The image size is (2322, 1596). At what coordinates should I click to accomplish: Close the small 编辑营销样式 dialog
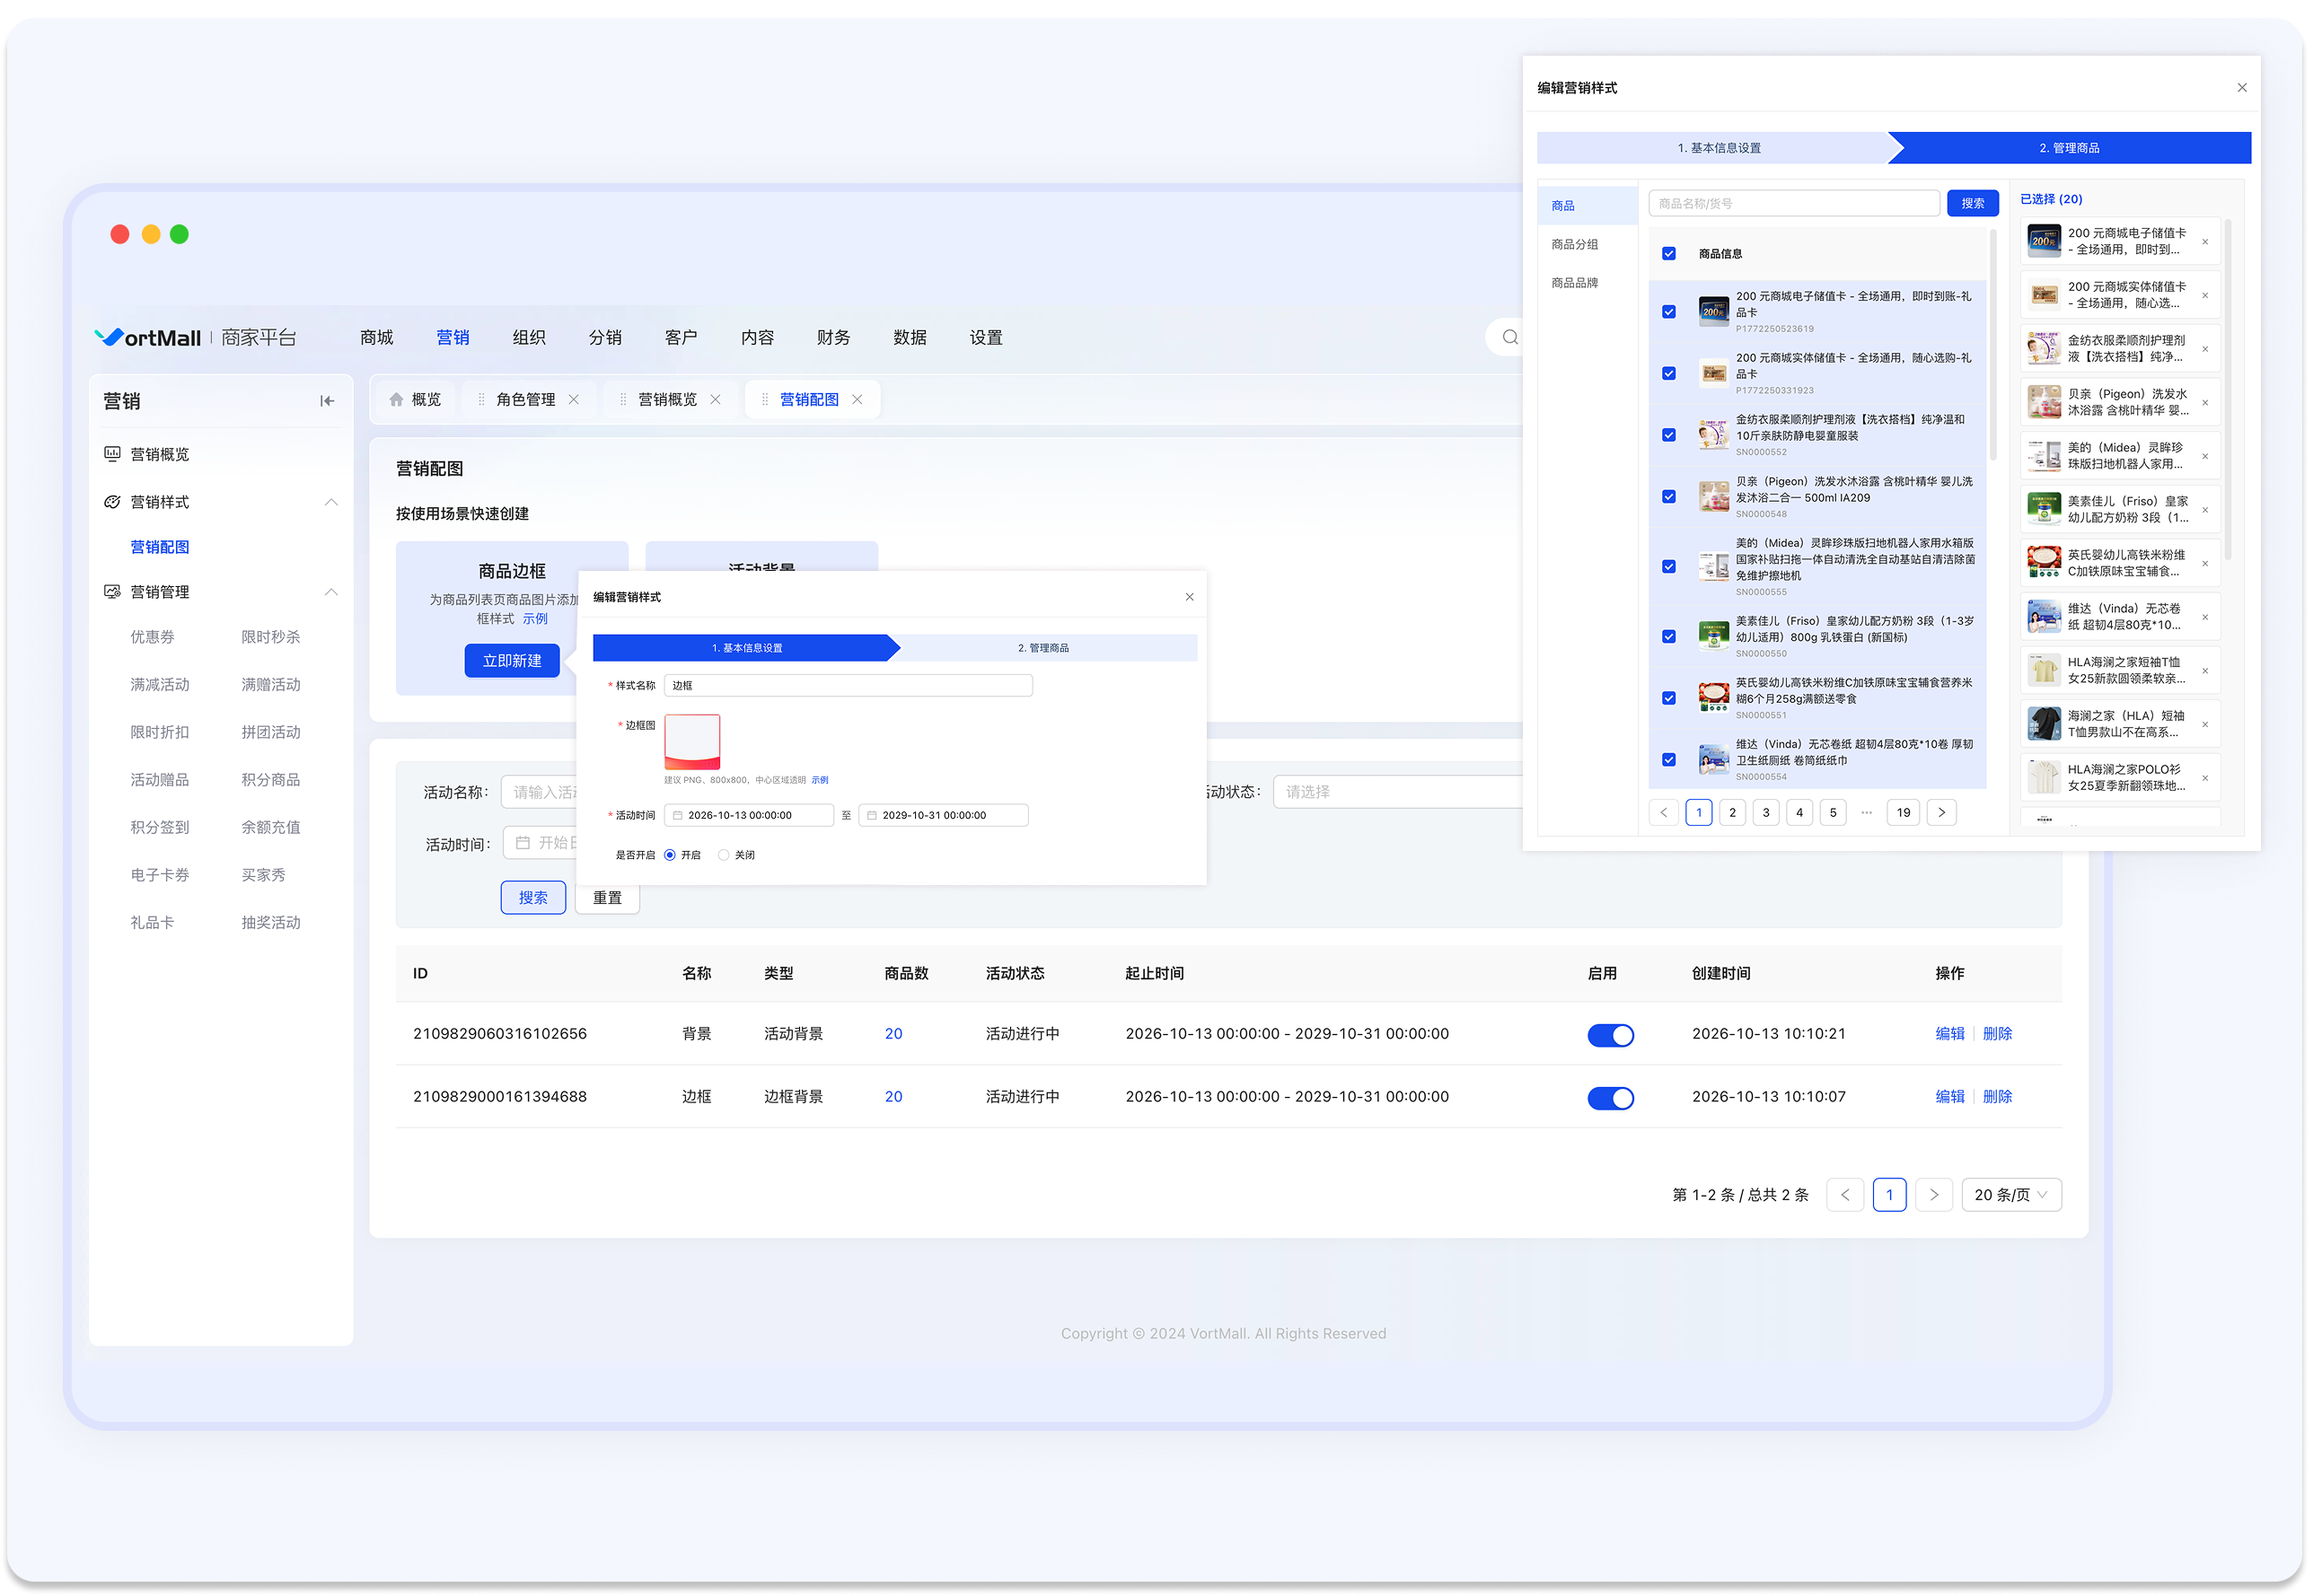pos(1190,598)
